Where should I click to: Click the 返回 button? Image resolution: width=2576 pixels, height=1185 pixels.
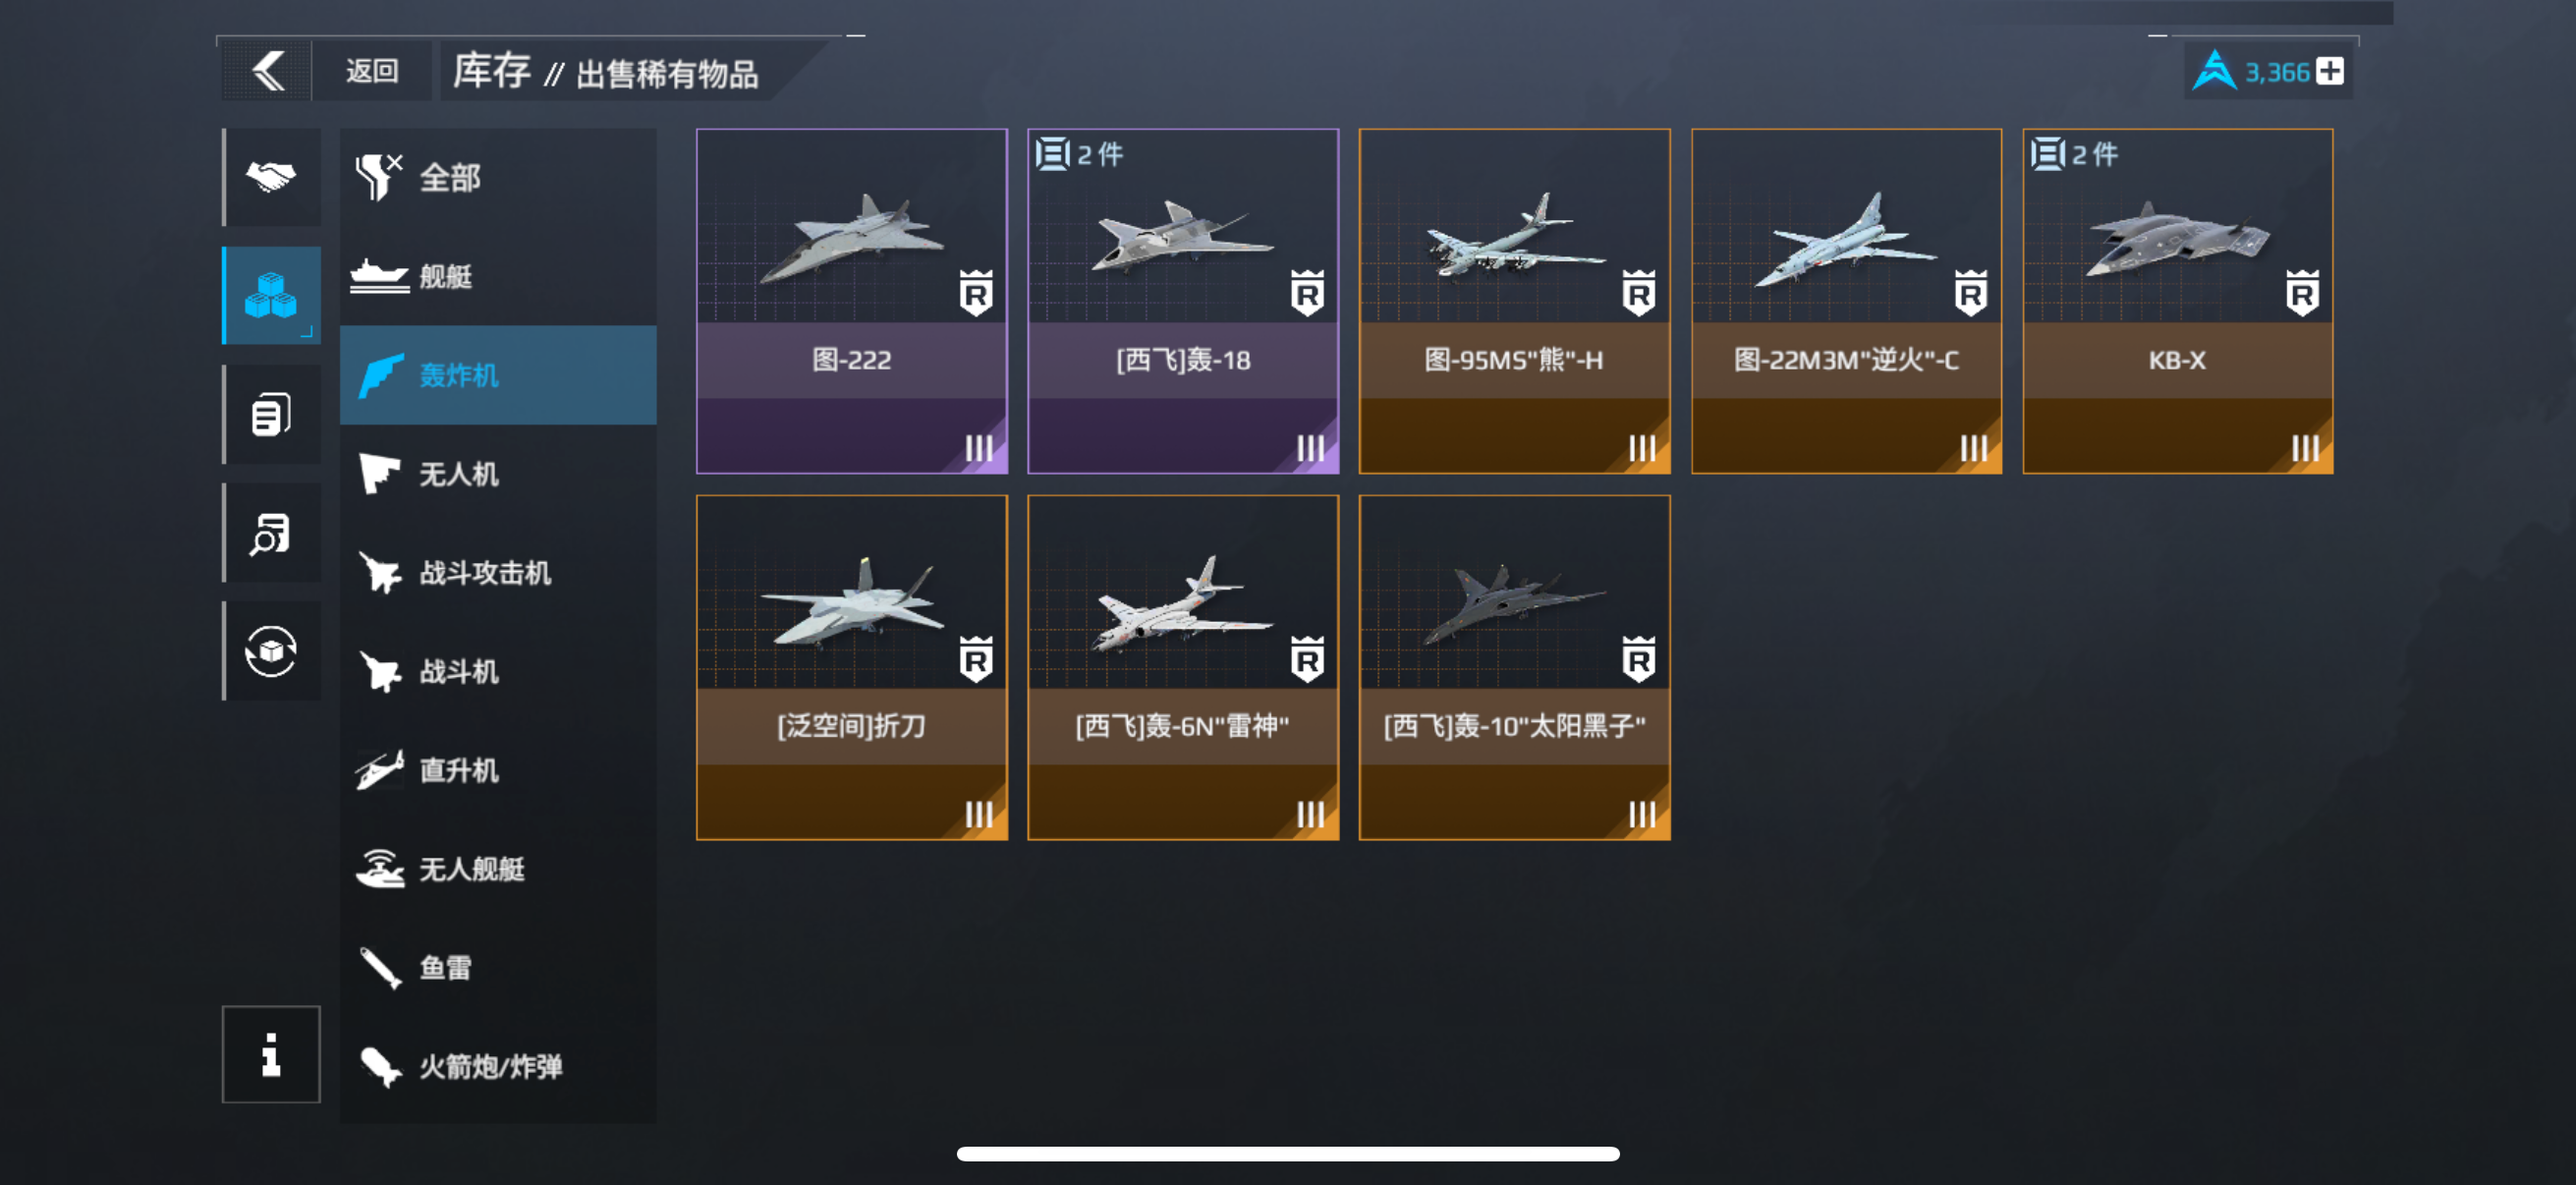coord(372,71)
